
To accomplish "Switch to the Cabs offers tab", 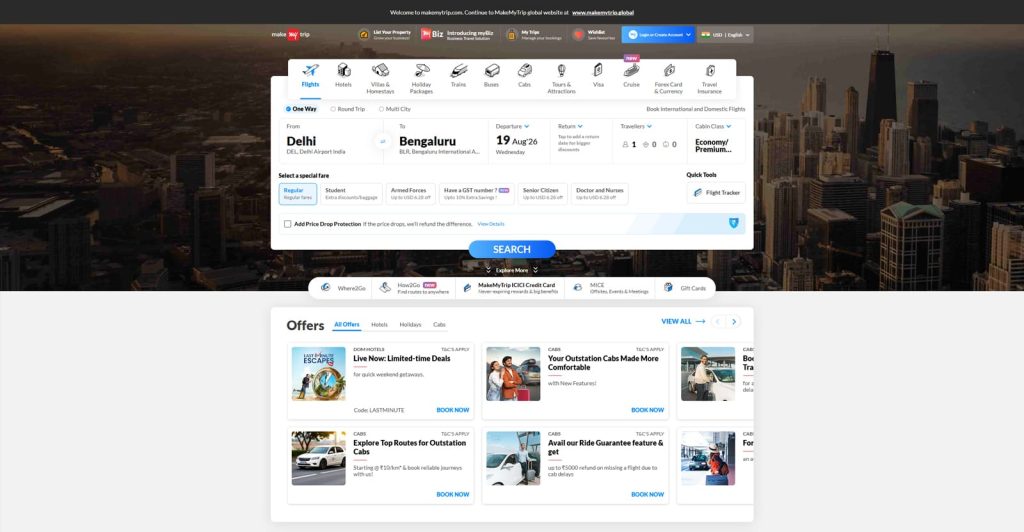I will click(440, 324).
